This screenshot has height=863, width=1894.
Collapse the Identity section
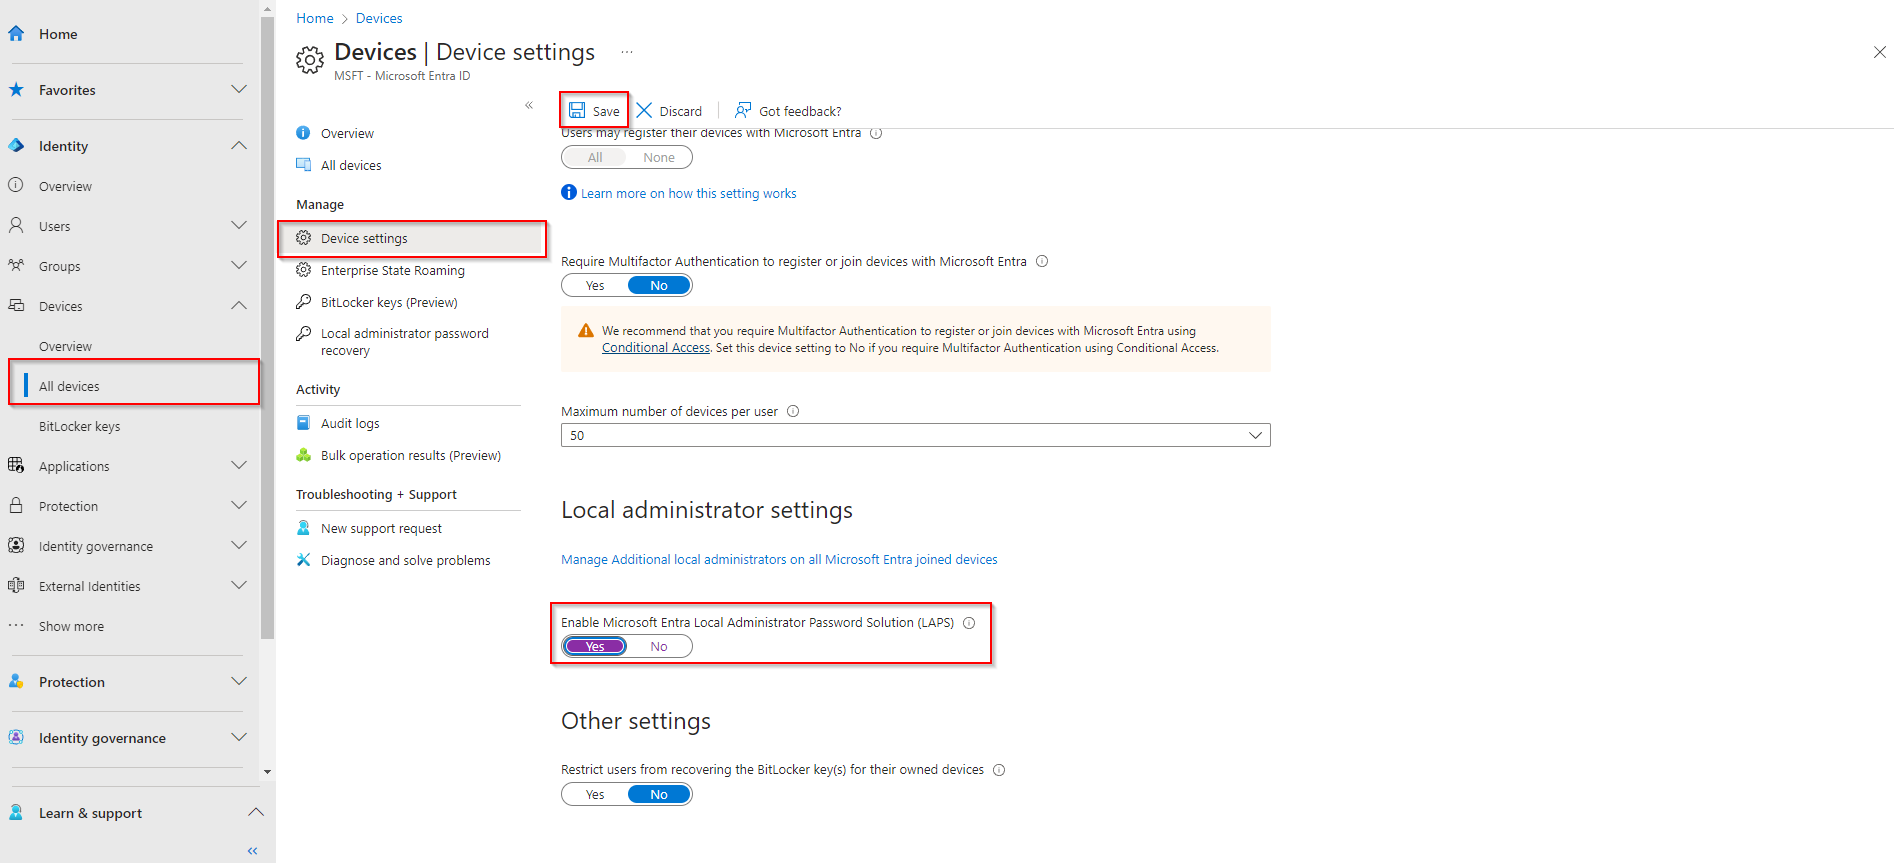pyautogui.click(x=239, y=145)
